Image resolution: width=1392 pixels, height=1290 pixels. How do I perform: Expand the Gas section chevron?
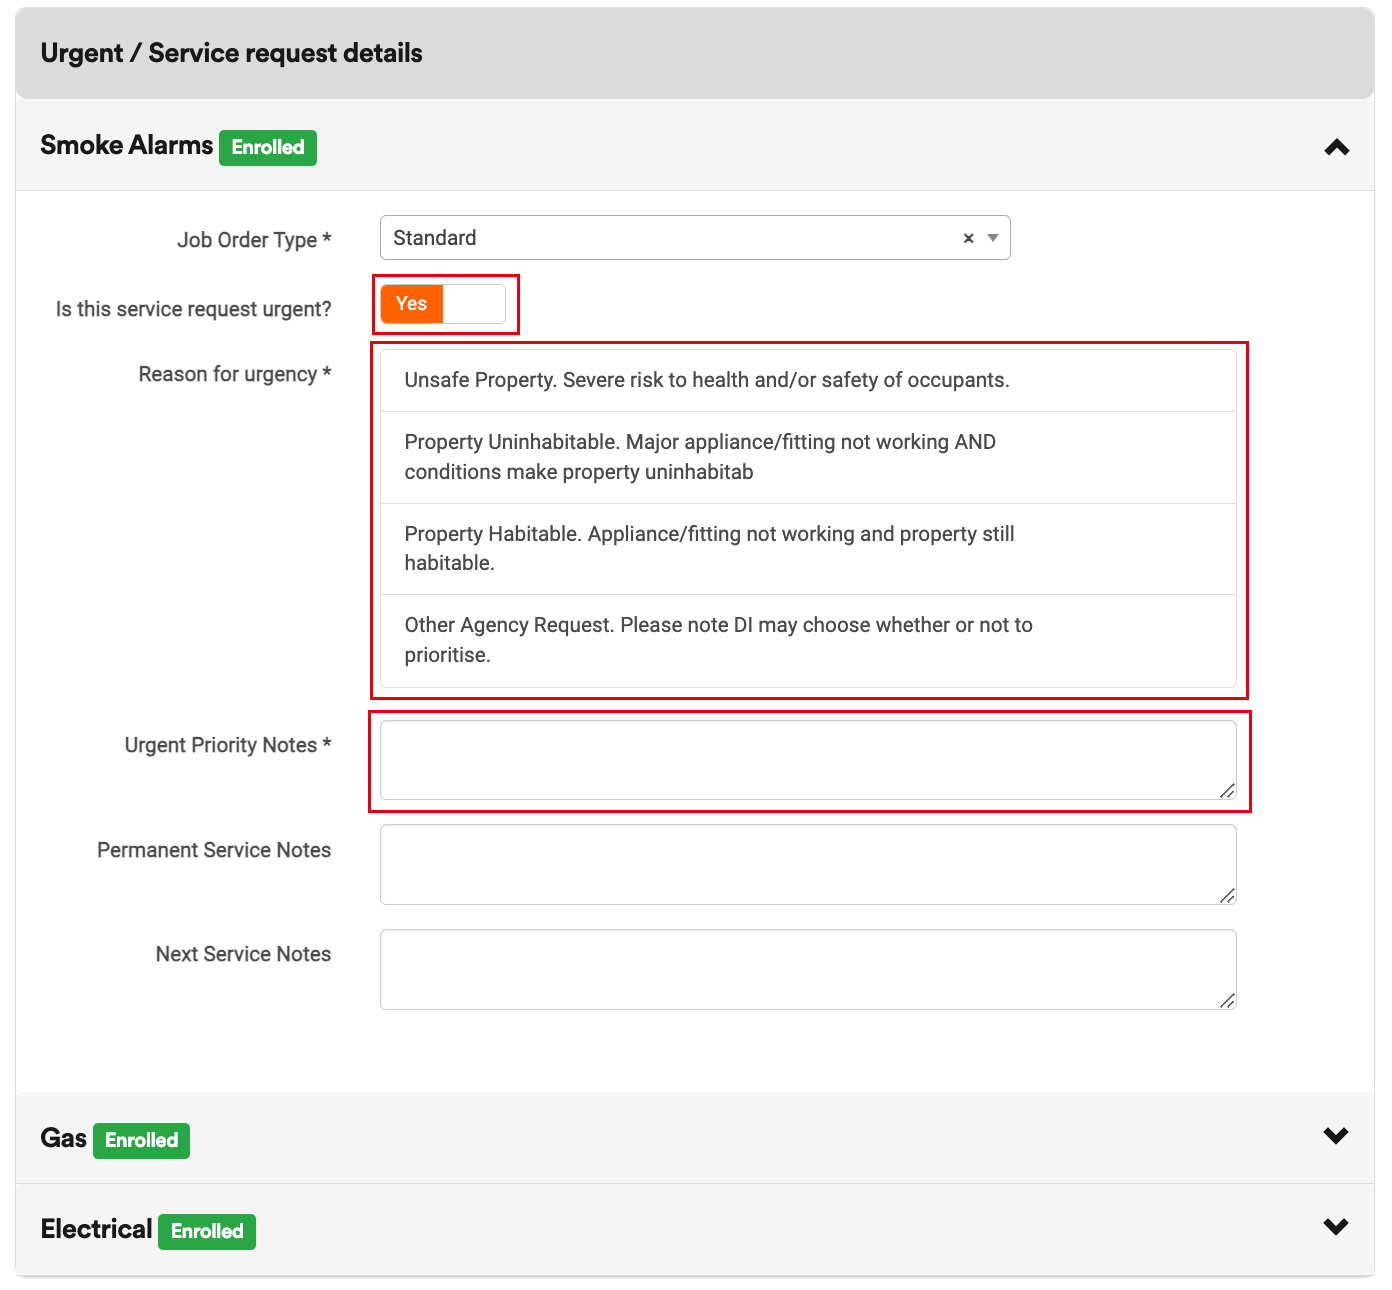click(1335, 1136)
